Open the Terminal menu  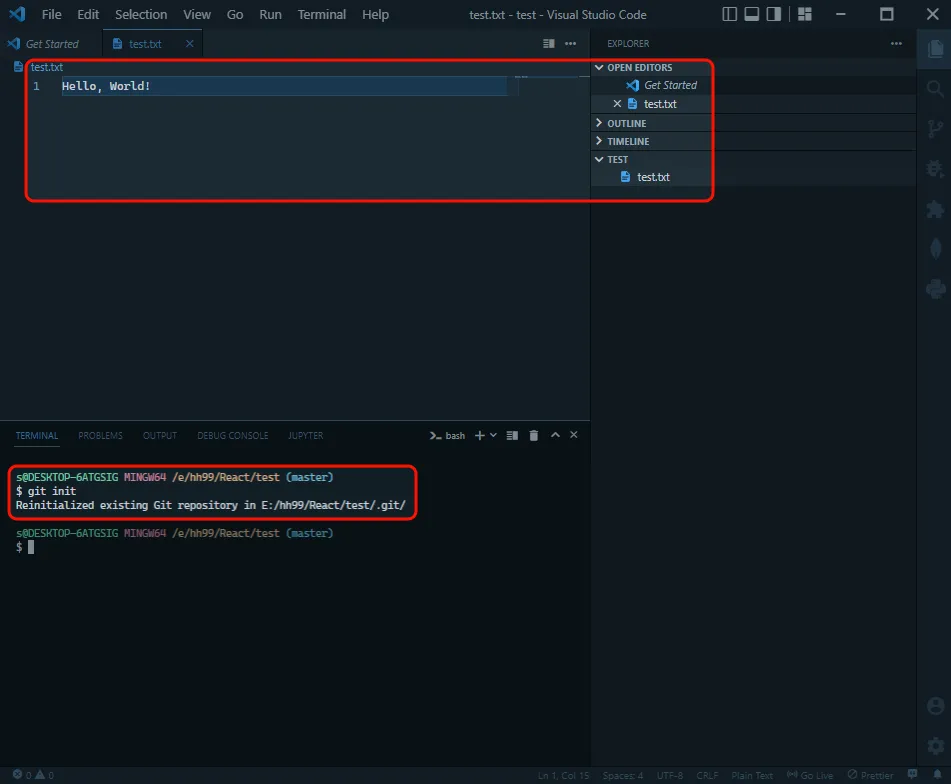[x=321, y=15]
